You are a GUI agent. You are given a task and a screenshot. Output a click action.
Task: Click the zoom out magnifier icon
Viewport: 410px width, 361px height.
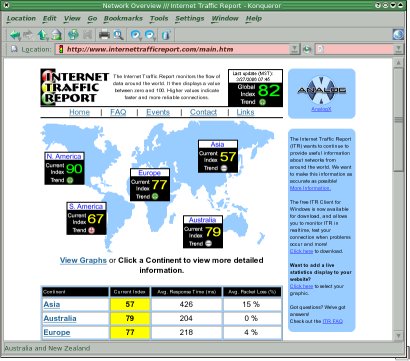[x=150, y=35]
